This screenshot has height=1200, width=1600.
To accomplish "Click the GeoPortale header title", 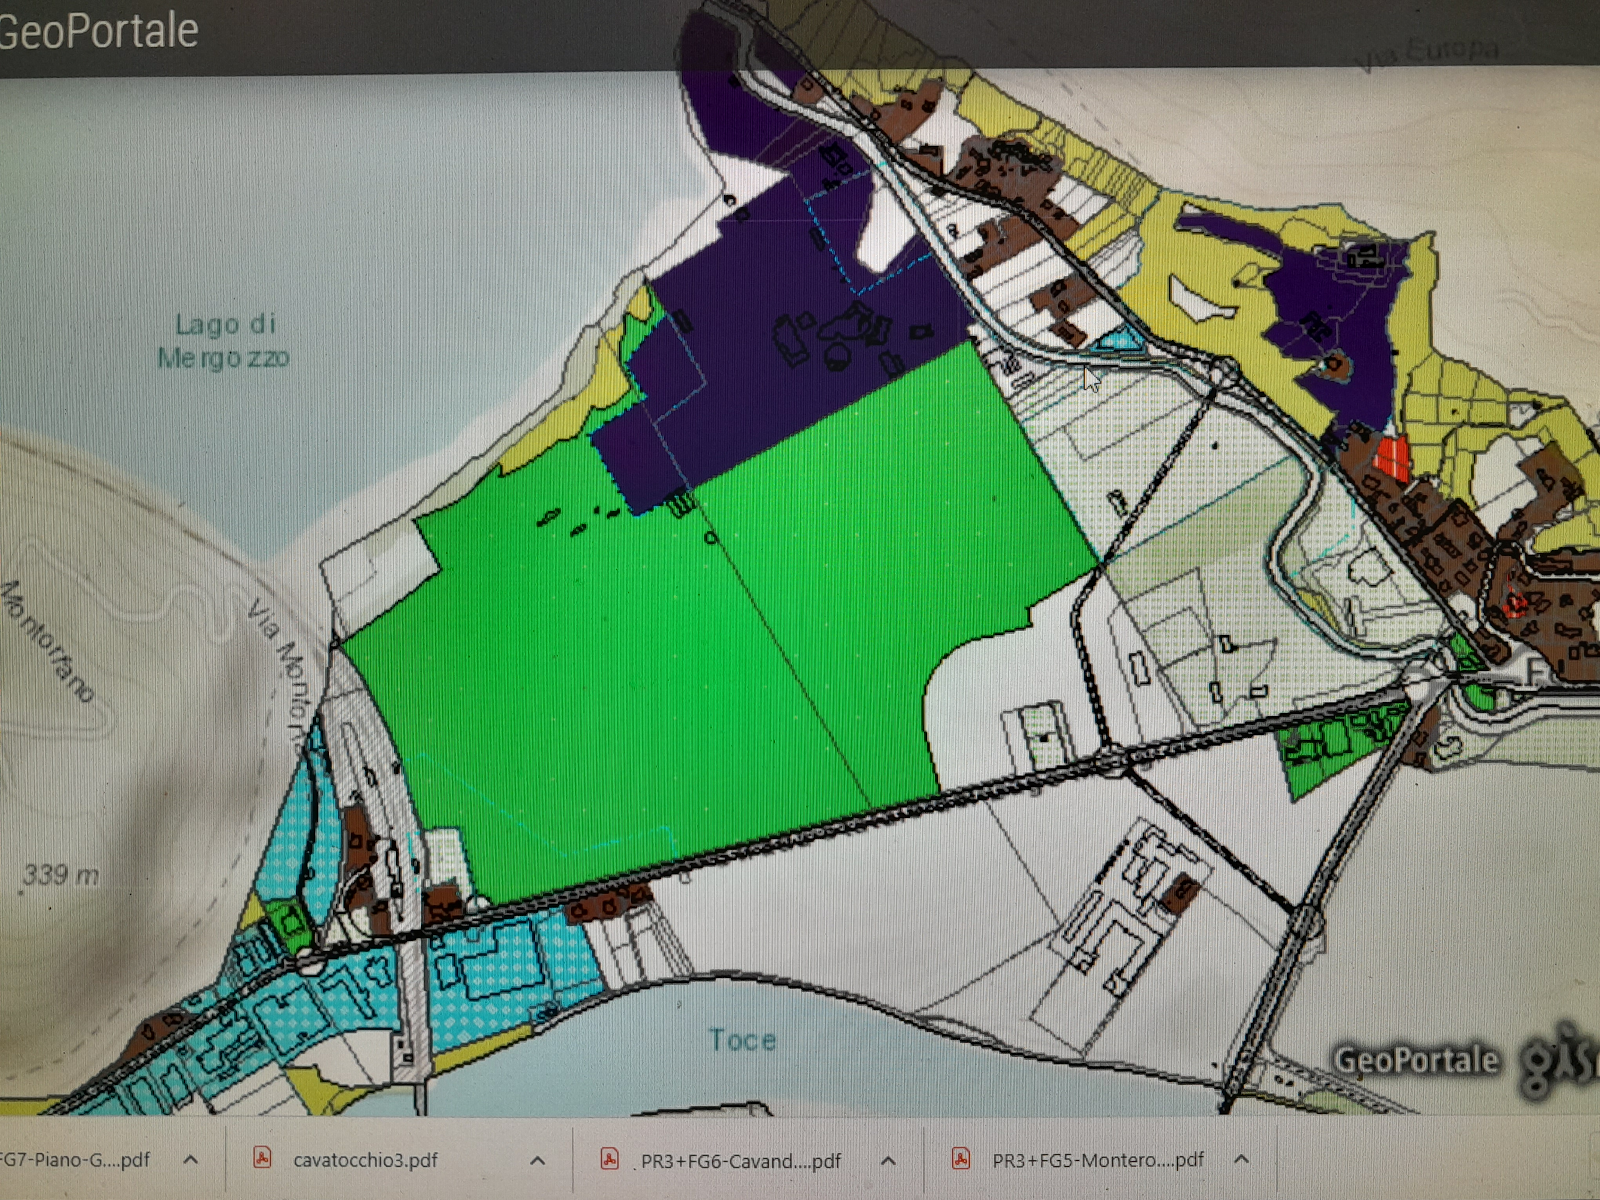I will pos(98,30).
